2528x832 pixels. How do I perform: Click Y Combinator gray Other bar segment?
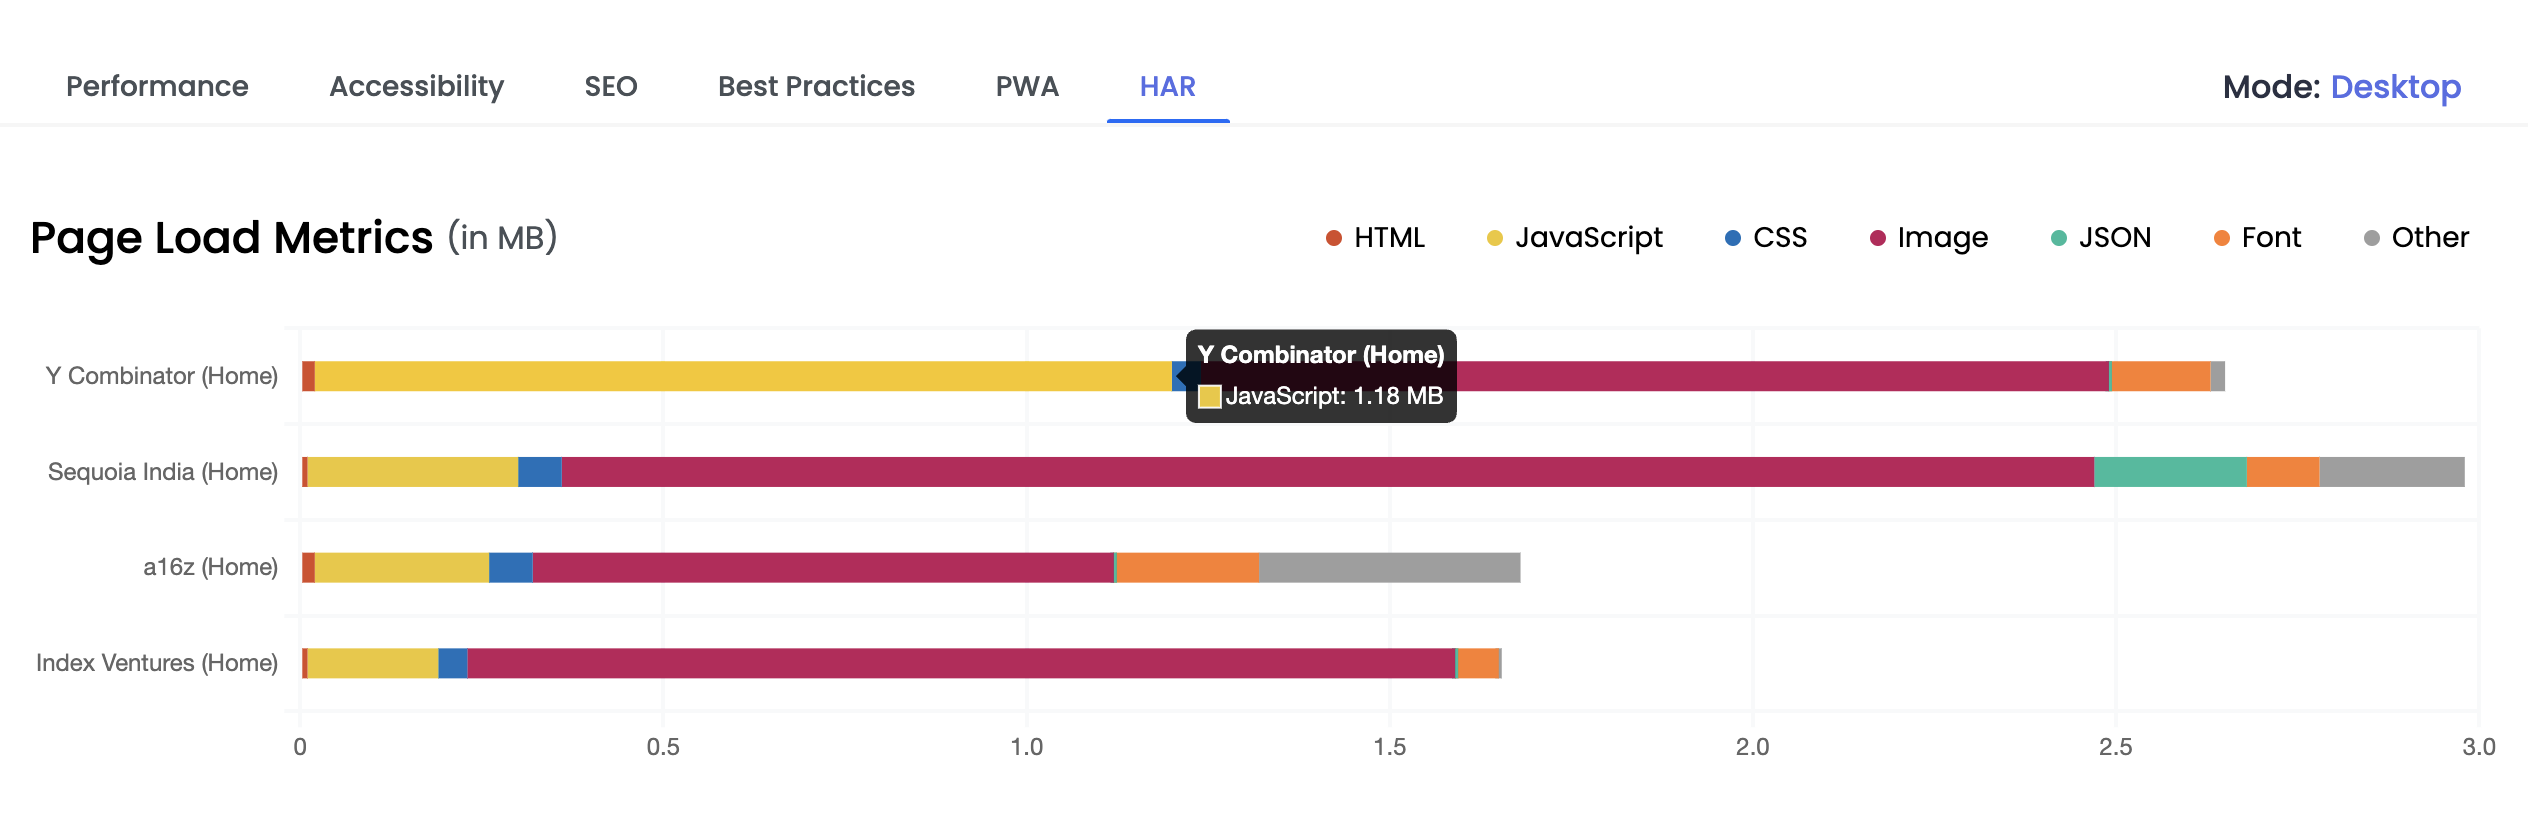point(2217,376)
